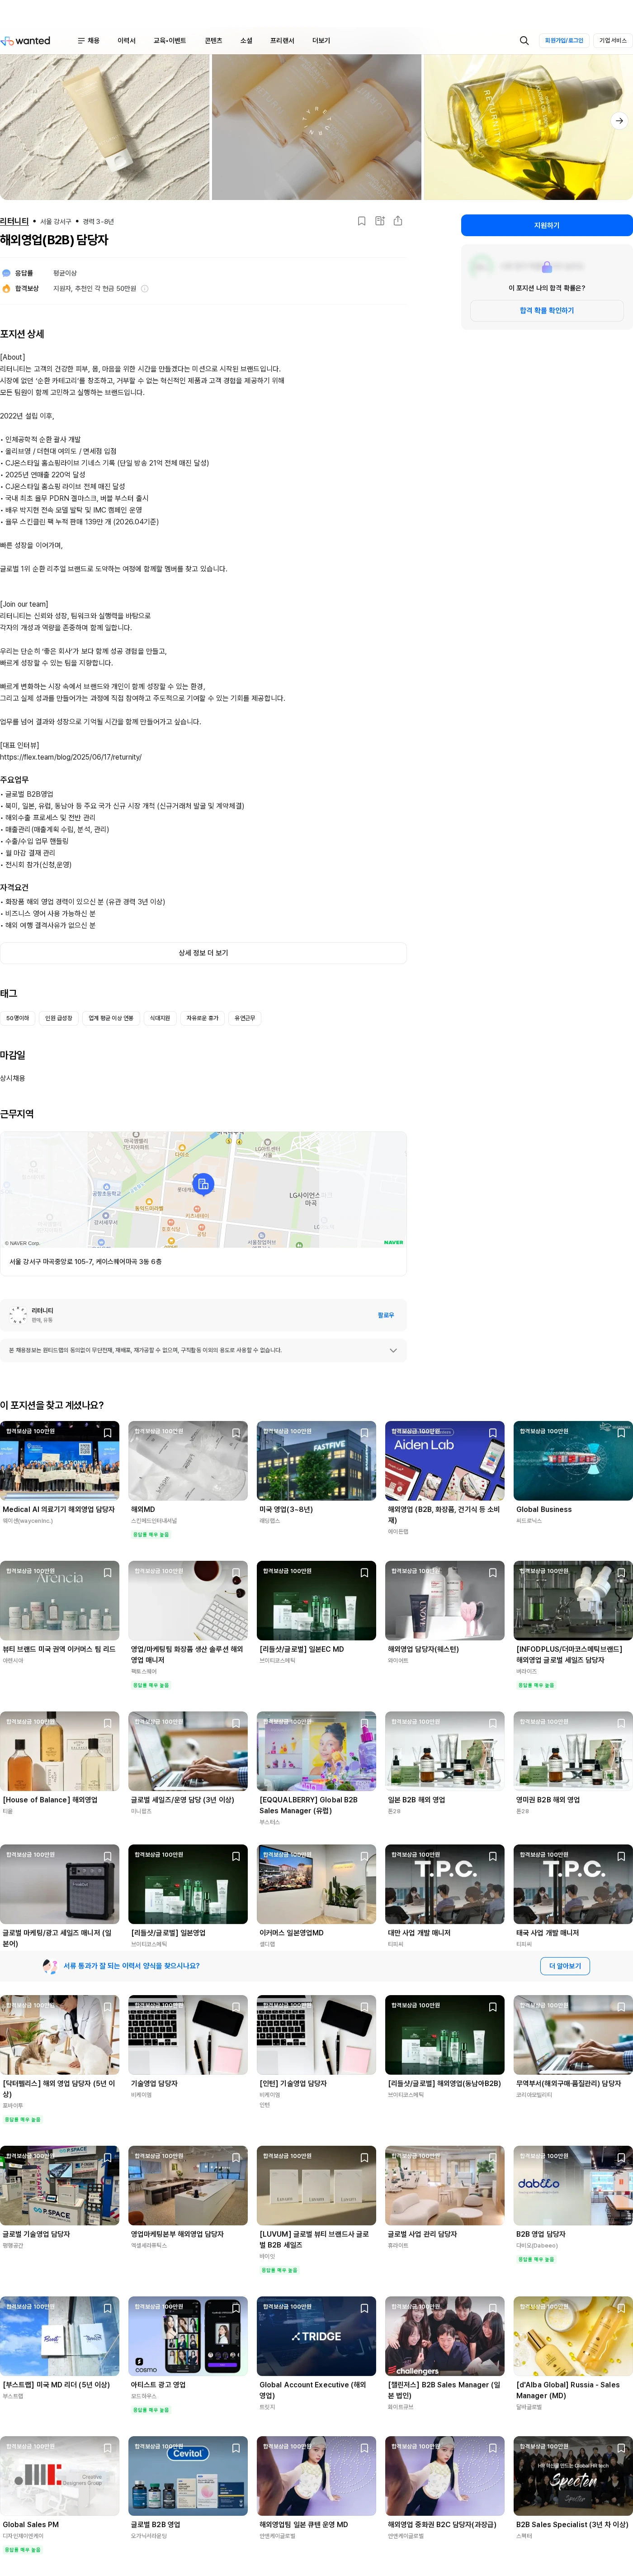Select the 자유로운 휴가 tag

202,1018
